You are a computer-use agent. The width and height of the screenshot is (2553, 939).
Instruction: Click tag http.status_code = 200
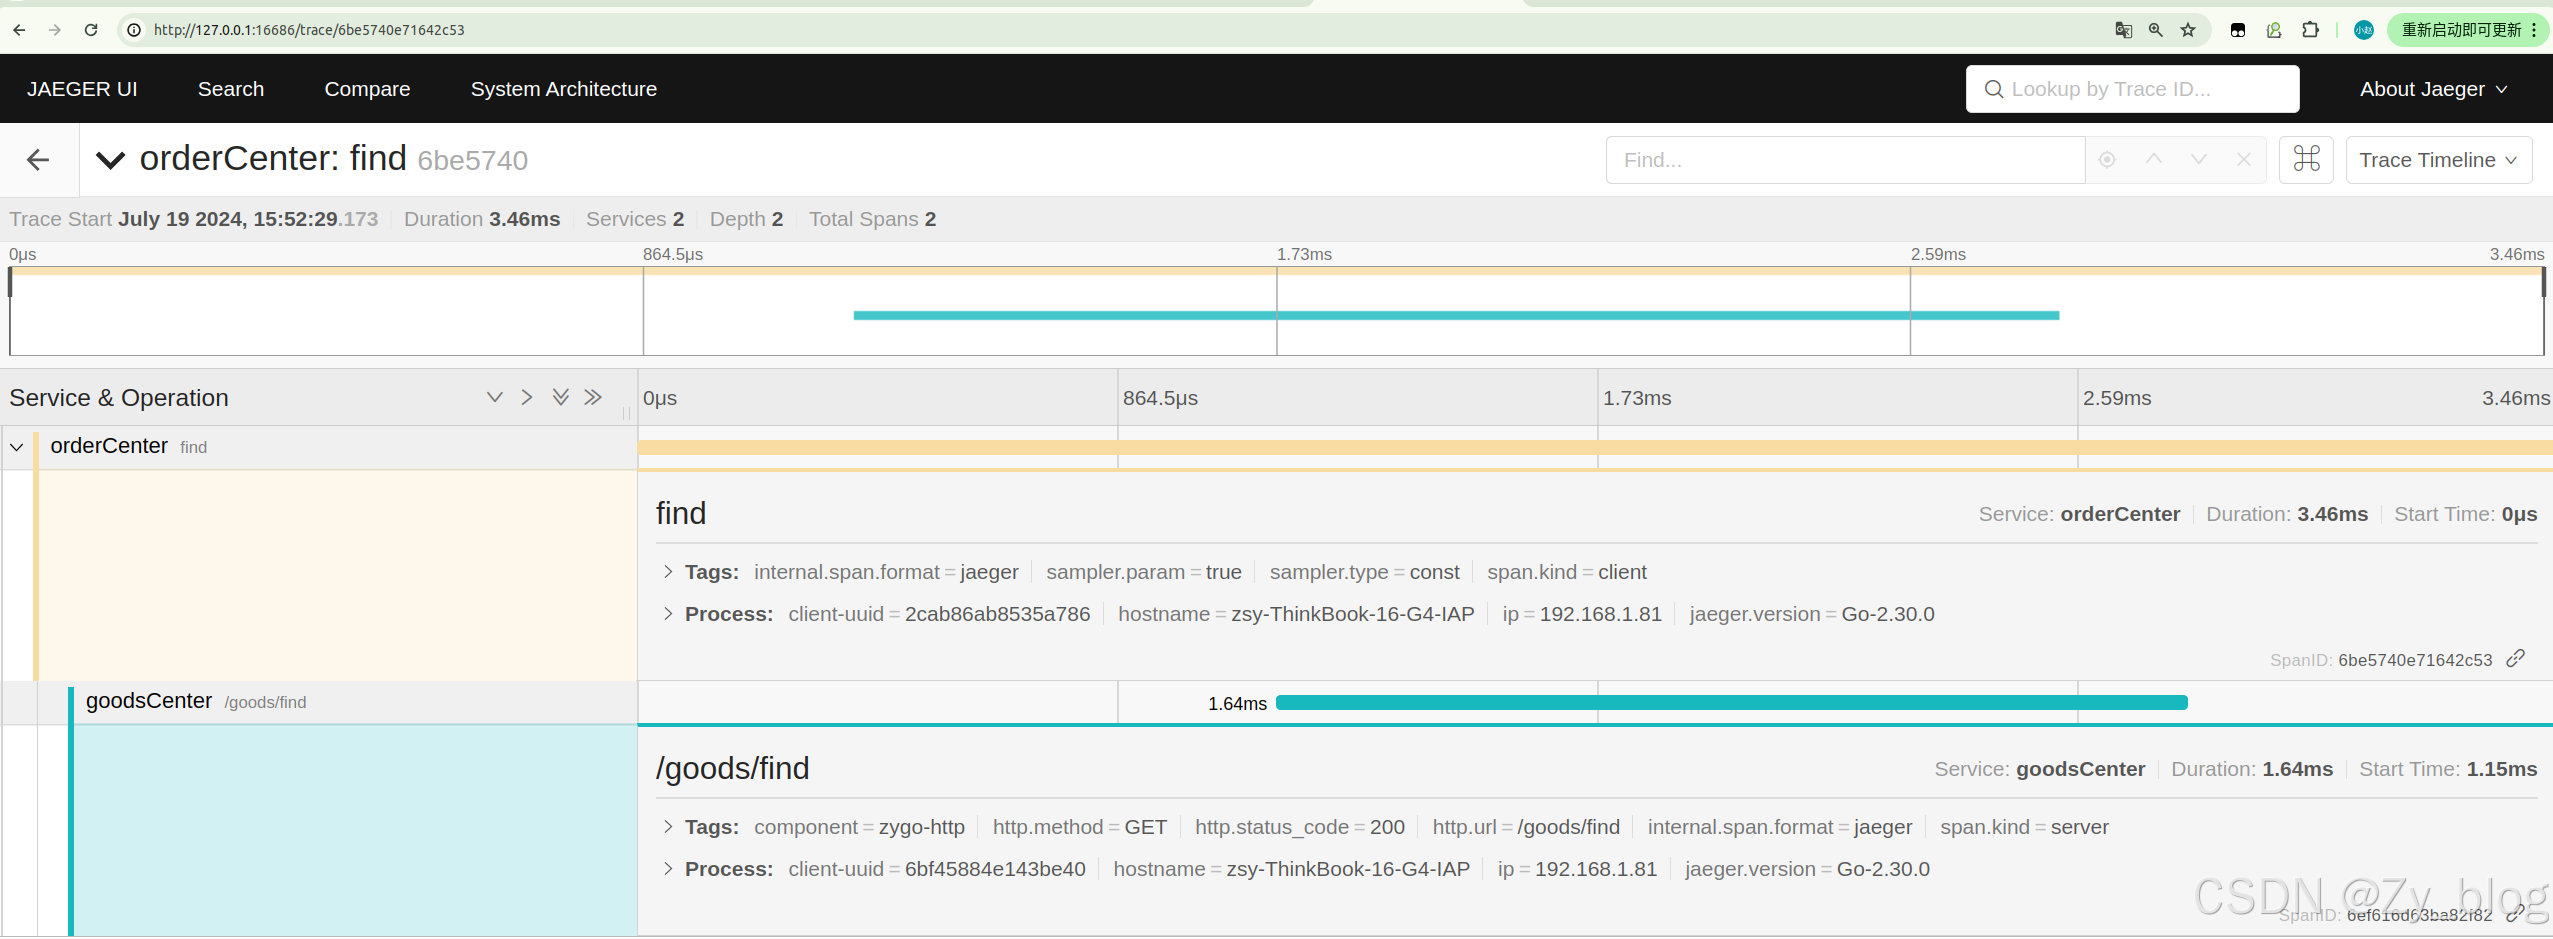[x=1300, y=827]
